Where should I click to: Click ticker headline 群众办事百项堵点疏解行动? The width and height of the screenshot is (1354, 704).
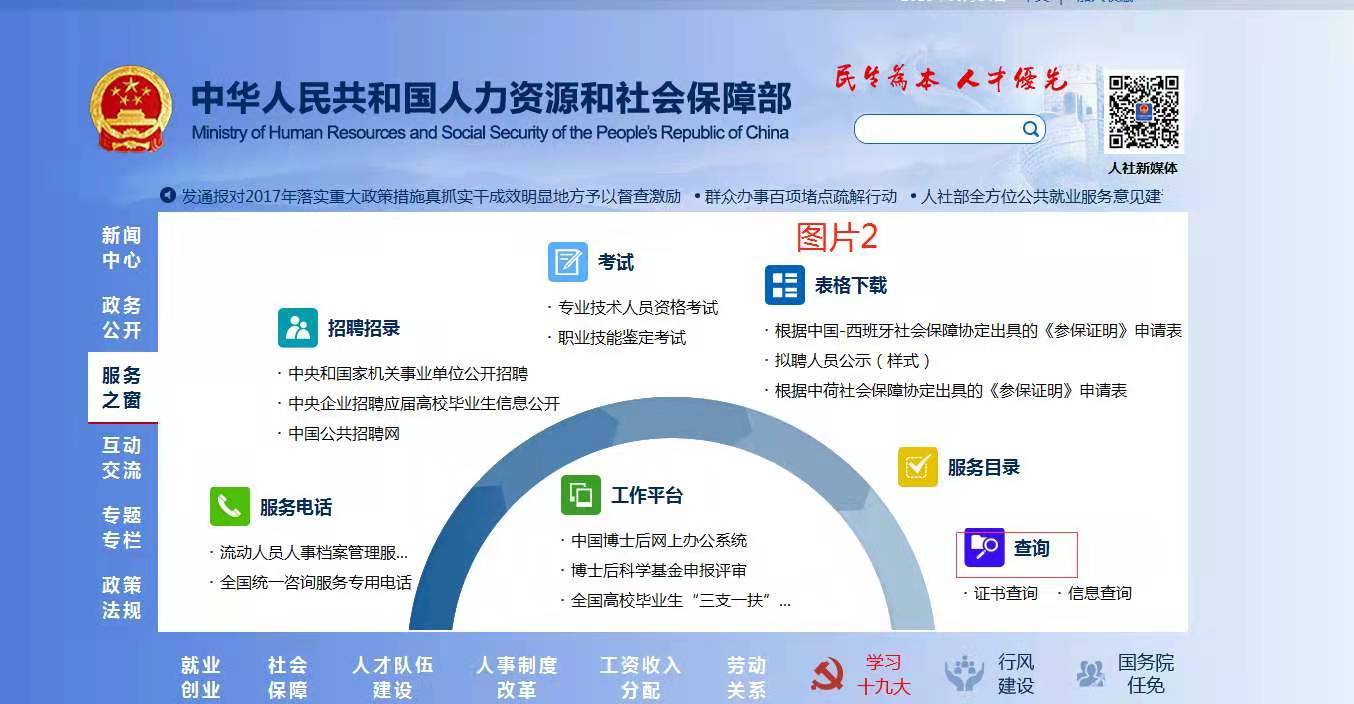coord(801,196)
